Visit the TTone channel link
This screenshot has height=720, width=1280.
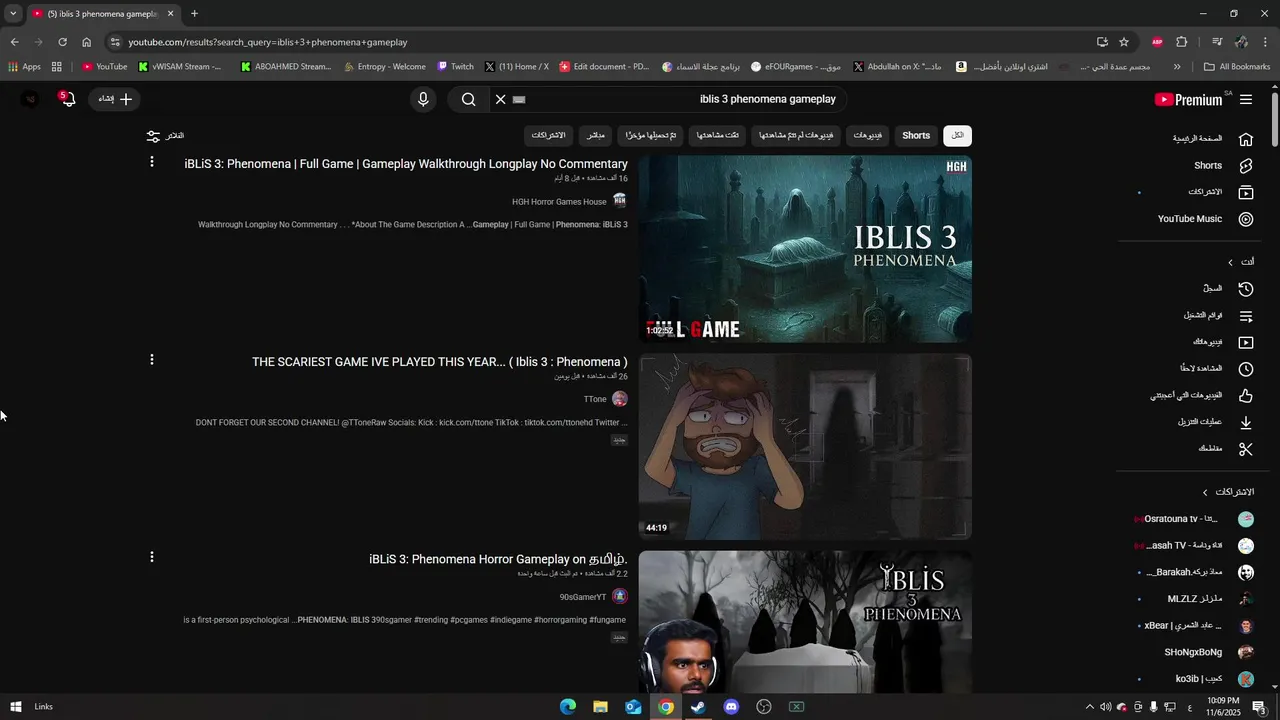[595, 399]
